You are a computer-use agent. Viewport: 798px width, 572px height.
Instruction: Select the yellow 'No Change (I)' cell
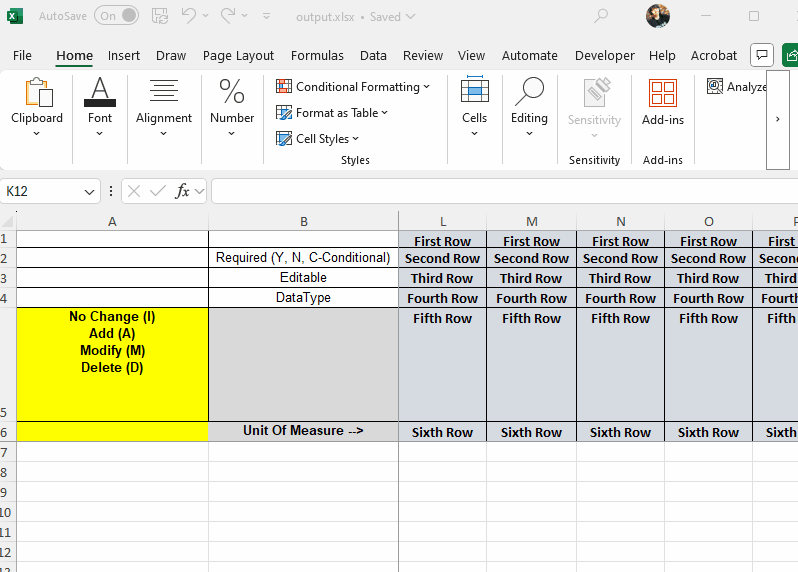(112, 364)
